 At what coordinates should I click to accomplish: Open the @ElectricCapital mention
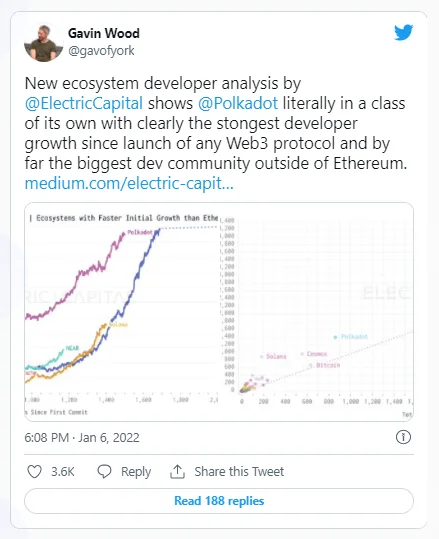(x=84, y=103)
